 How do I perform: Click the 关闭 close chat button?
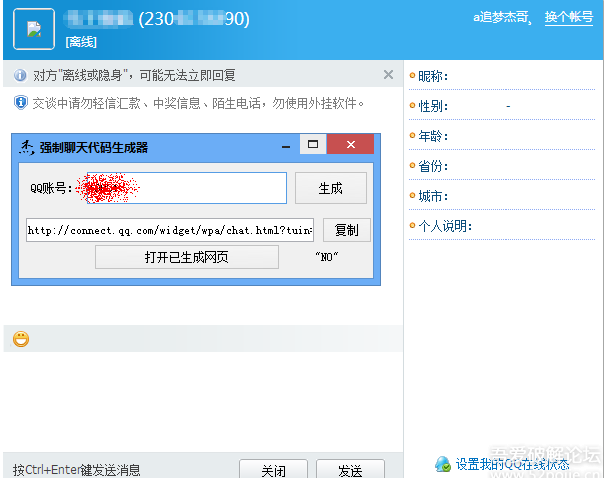(273, 469)
